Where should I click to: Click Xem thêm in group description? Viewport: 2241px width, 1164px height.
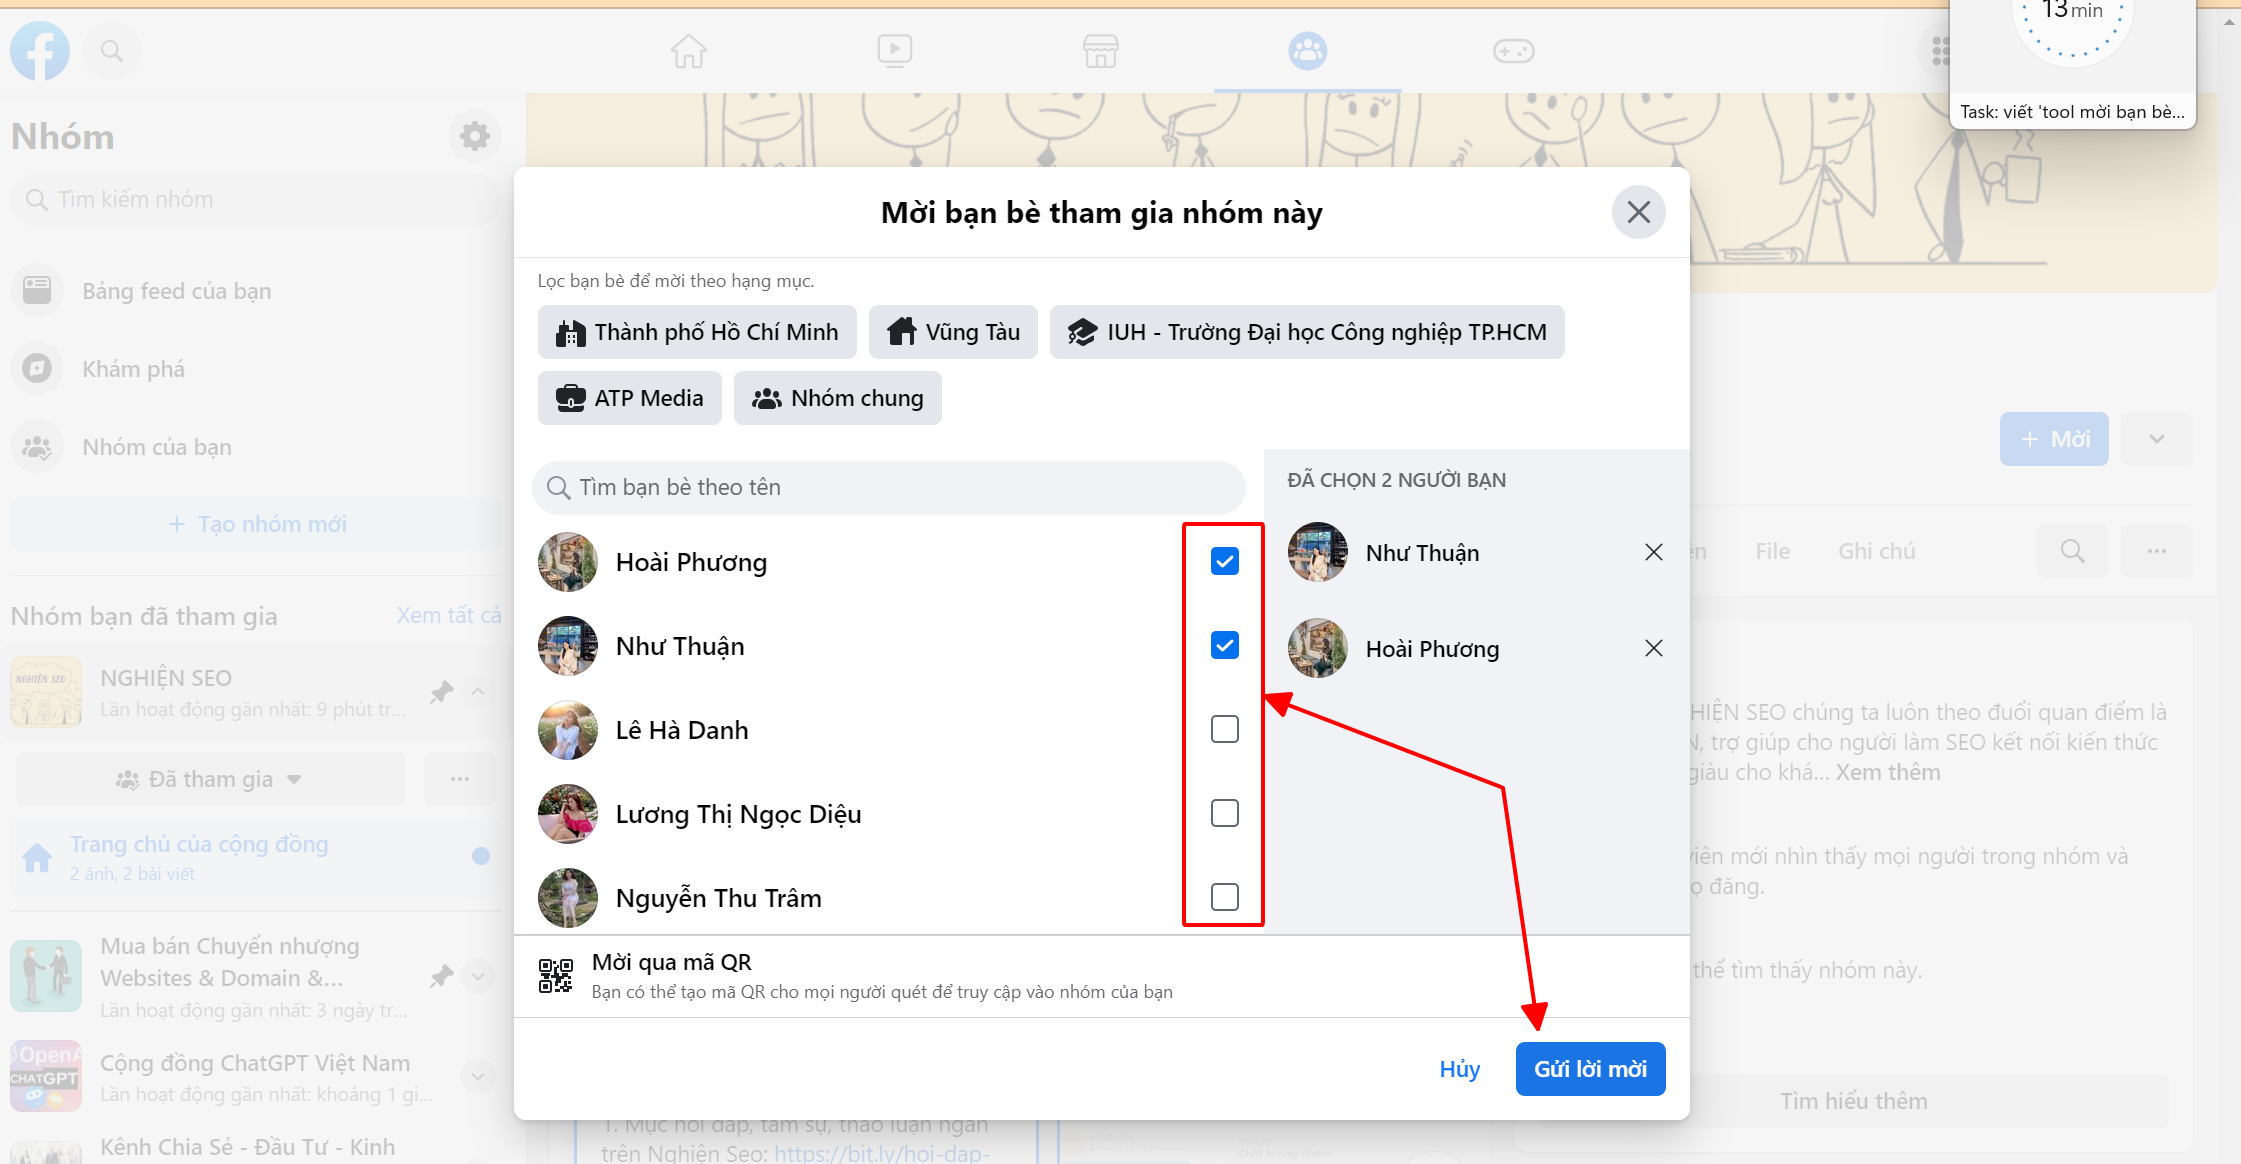point(1888,772)
